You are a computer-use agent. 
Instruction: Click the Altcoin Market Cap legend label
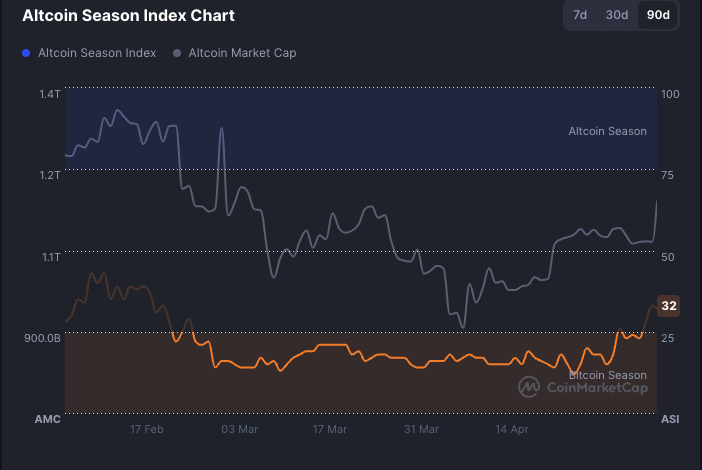point(242,53)
